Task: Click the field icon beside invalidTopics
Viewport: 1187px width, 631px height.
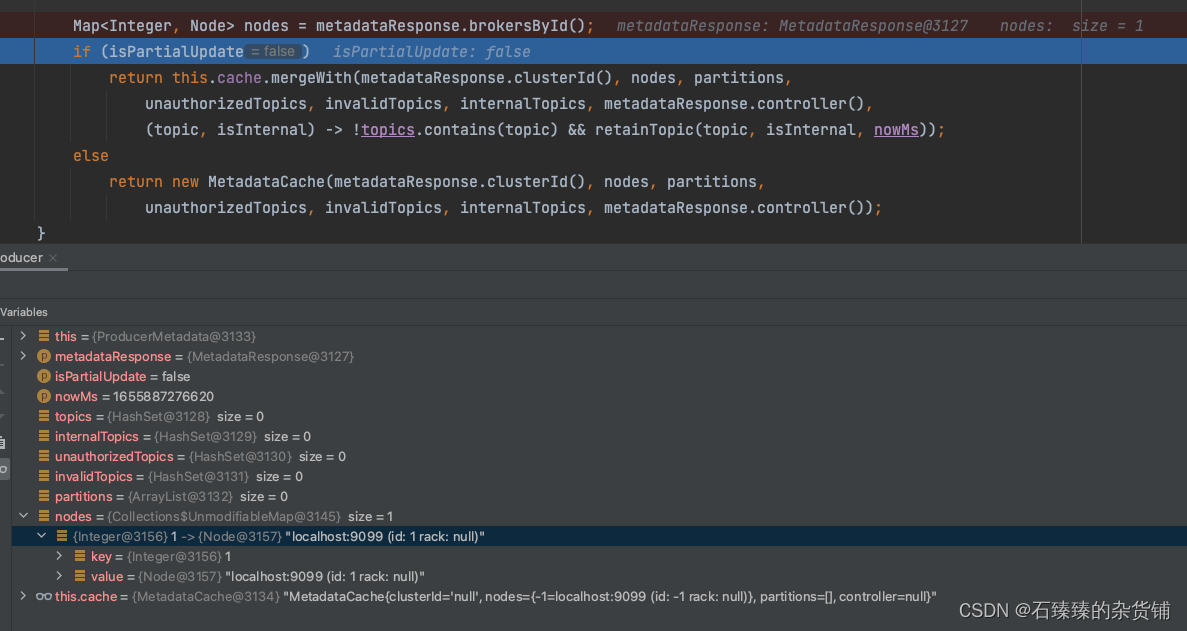Action: [44, 476]
